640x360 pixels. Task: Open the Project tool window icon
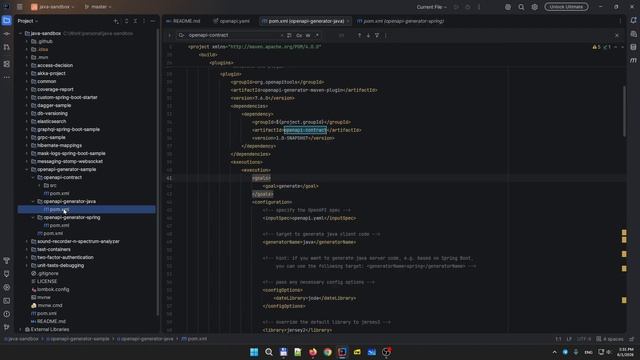7,20
